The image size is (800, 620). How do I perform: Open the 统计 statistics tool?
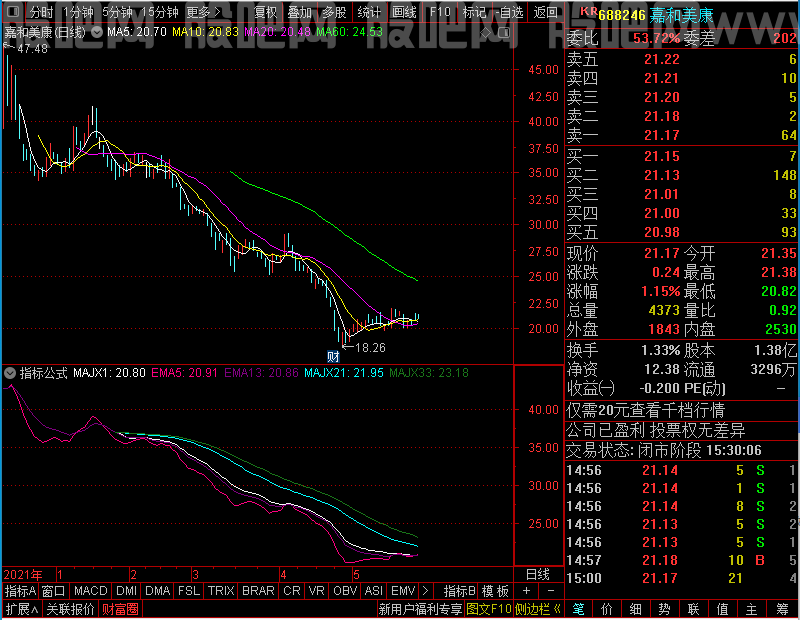(369, 12)
